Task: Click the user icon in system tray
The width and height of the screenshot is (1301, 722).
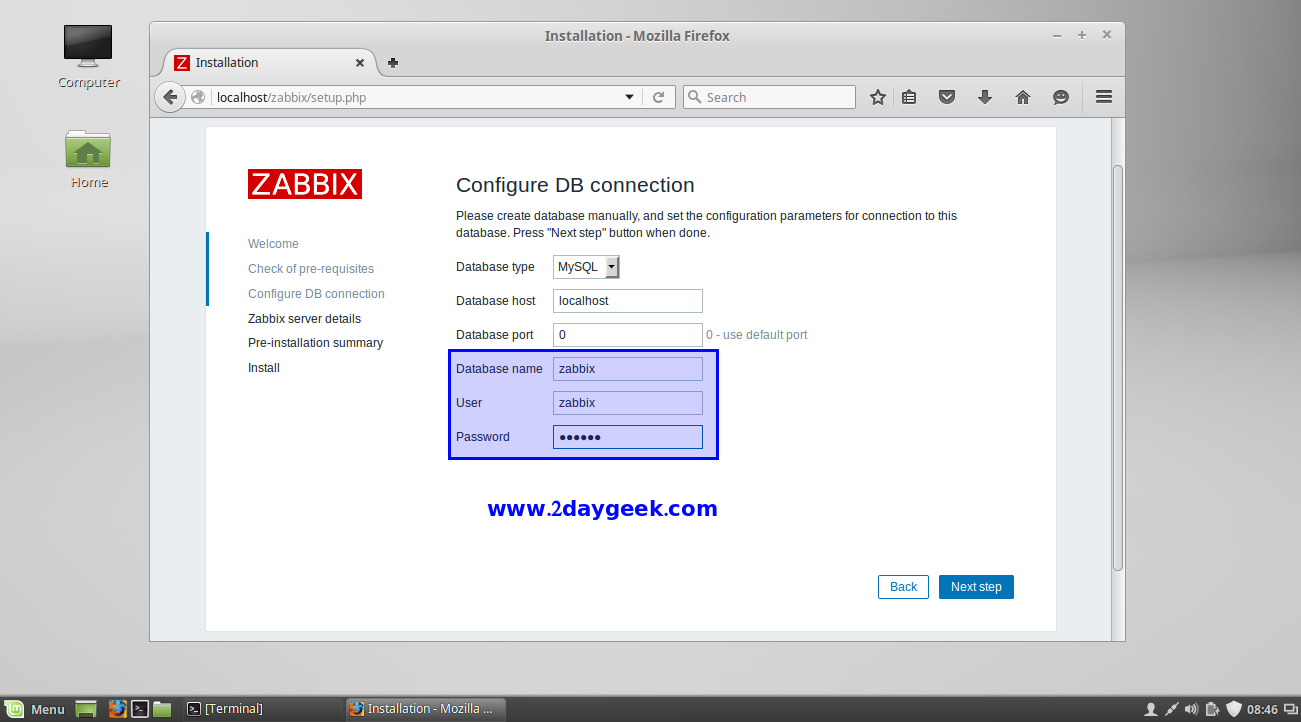Action: (1151, 710)
